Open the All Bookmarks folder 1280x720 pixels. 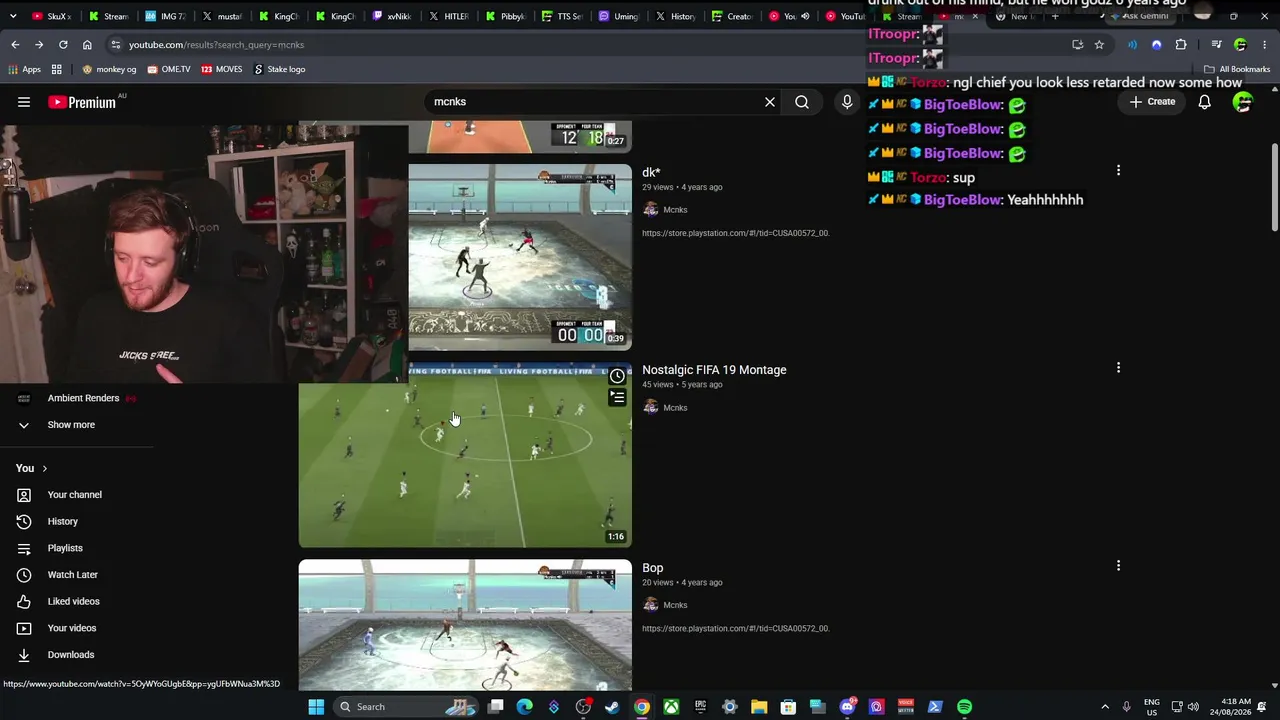tap(1237, 69)
